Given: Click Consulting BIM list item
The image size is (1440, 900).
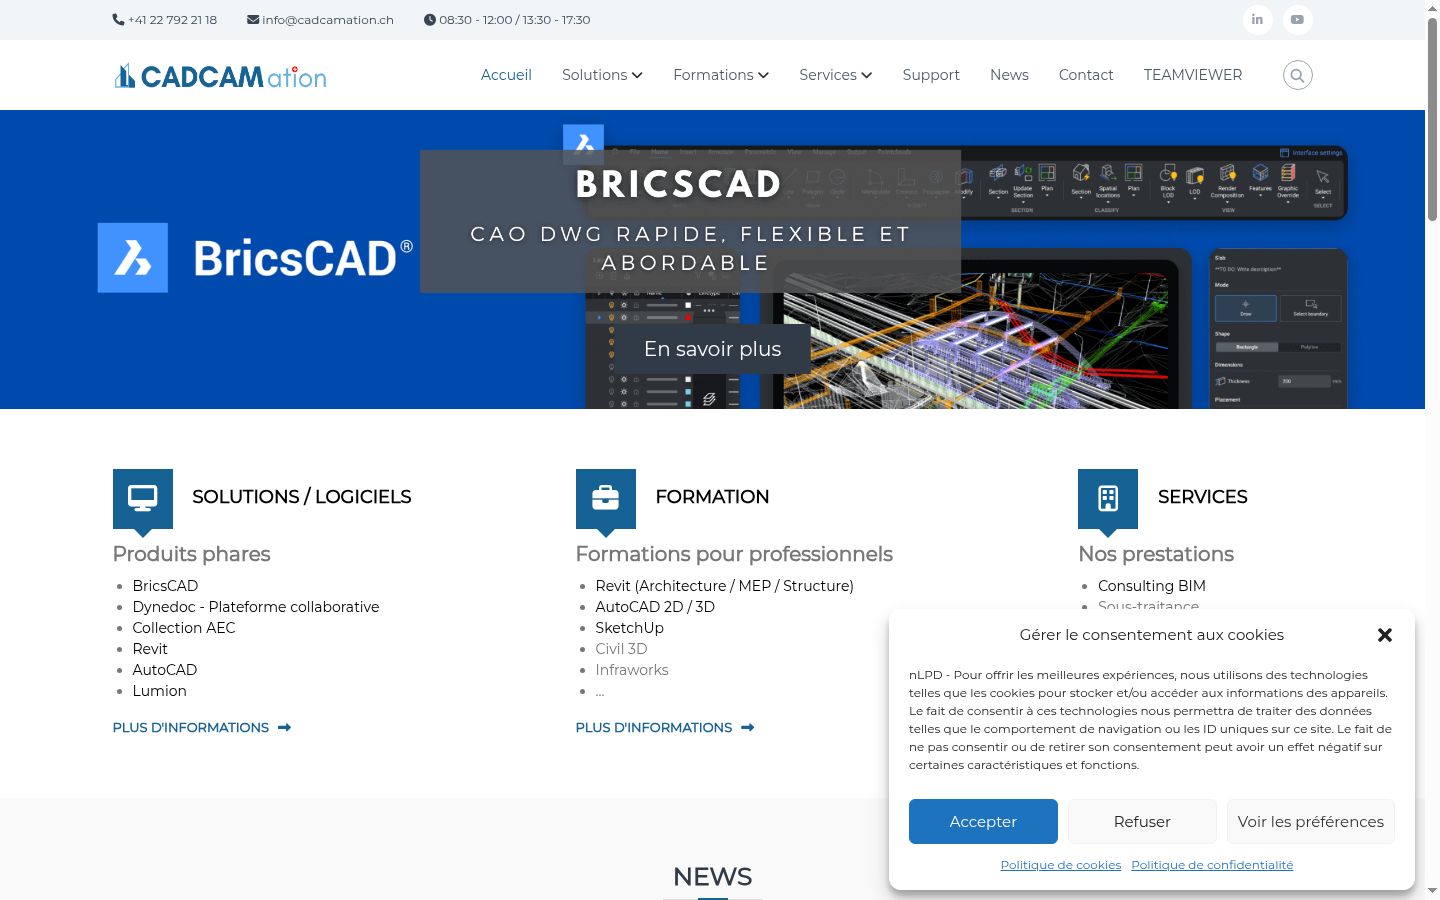Looking at the screenshot, I should (1151, 586).
